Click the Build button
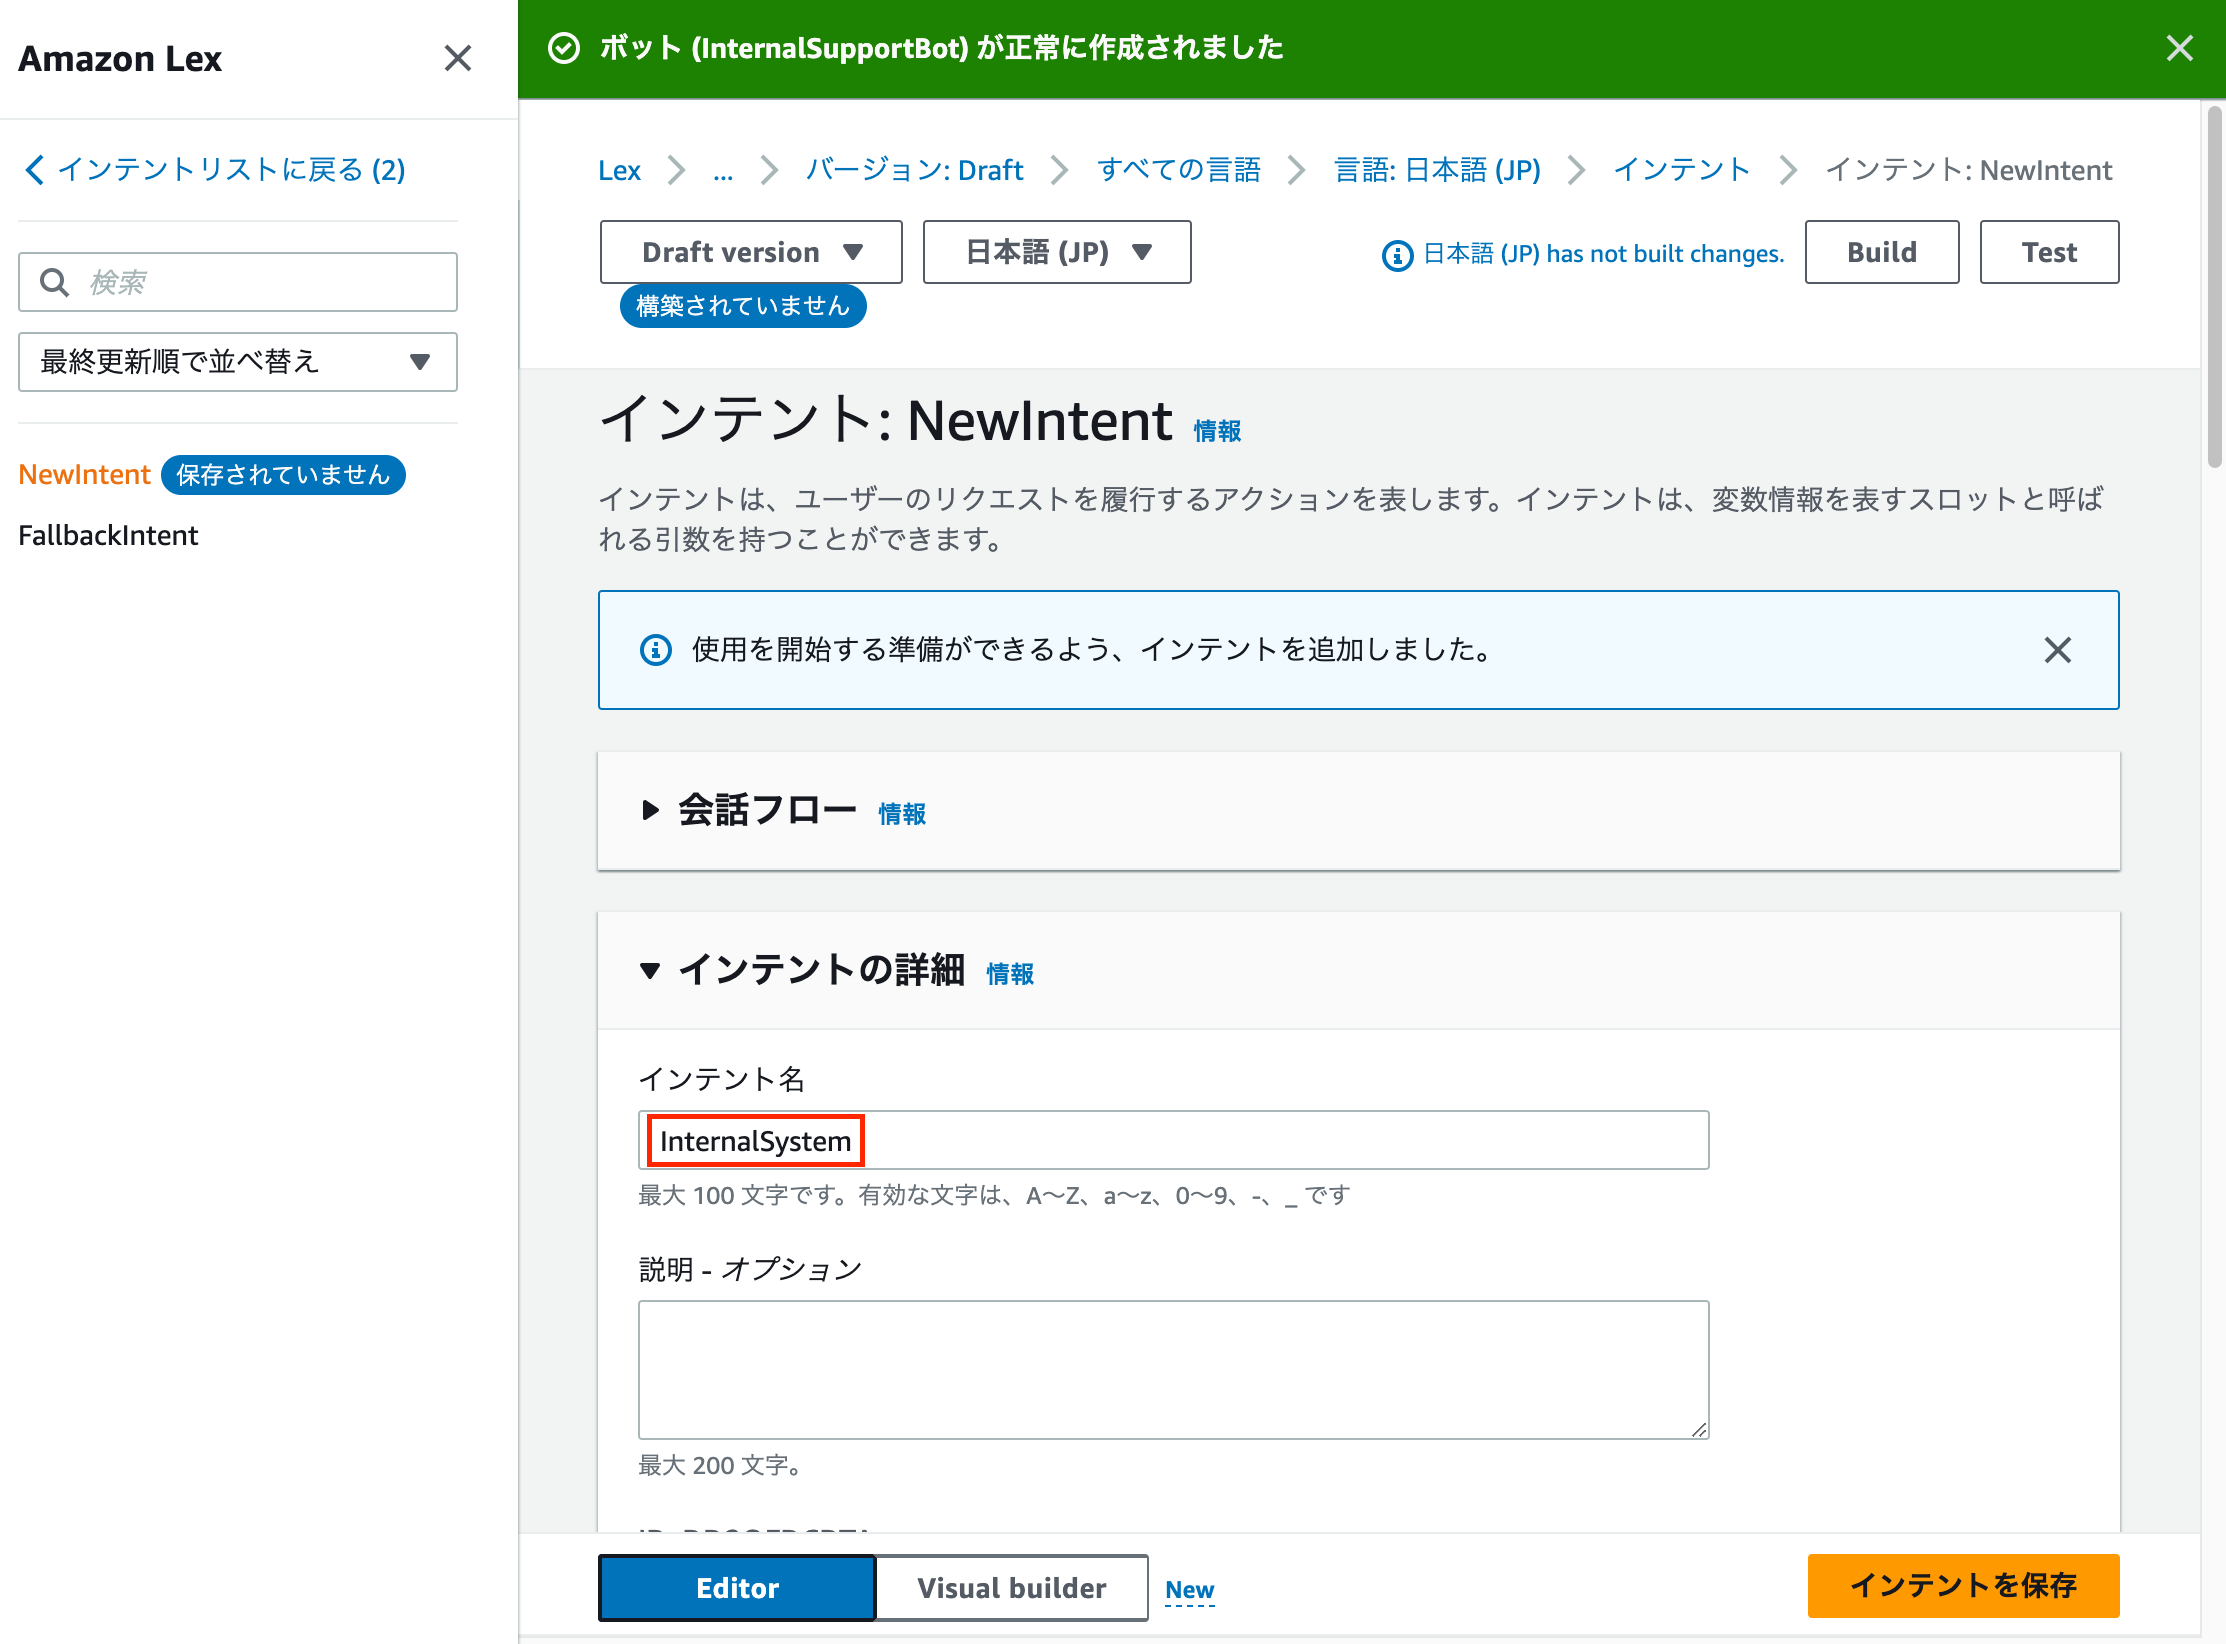The height and width of the screenshot is (1644, 2226). (1881, 252)
